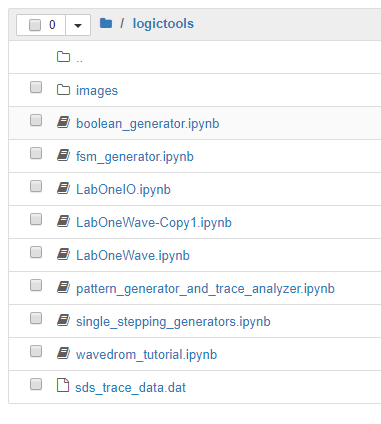The height and width of the screenshot is (424, 381).
Task: Click the parent directory folder icon
Action: [63, 57]
